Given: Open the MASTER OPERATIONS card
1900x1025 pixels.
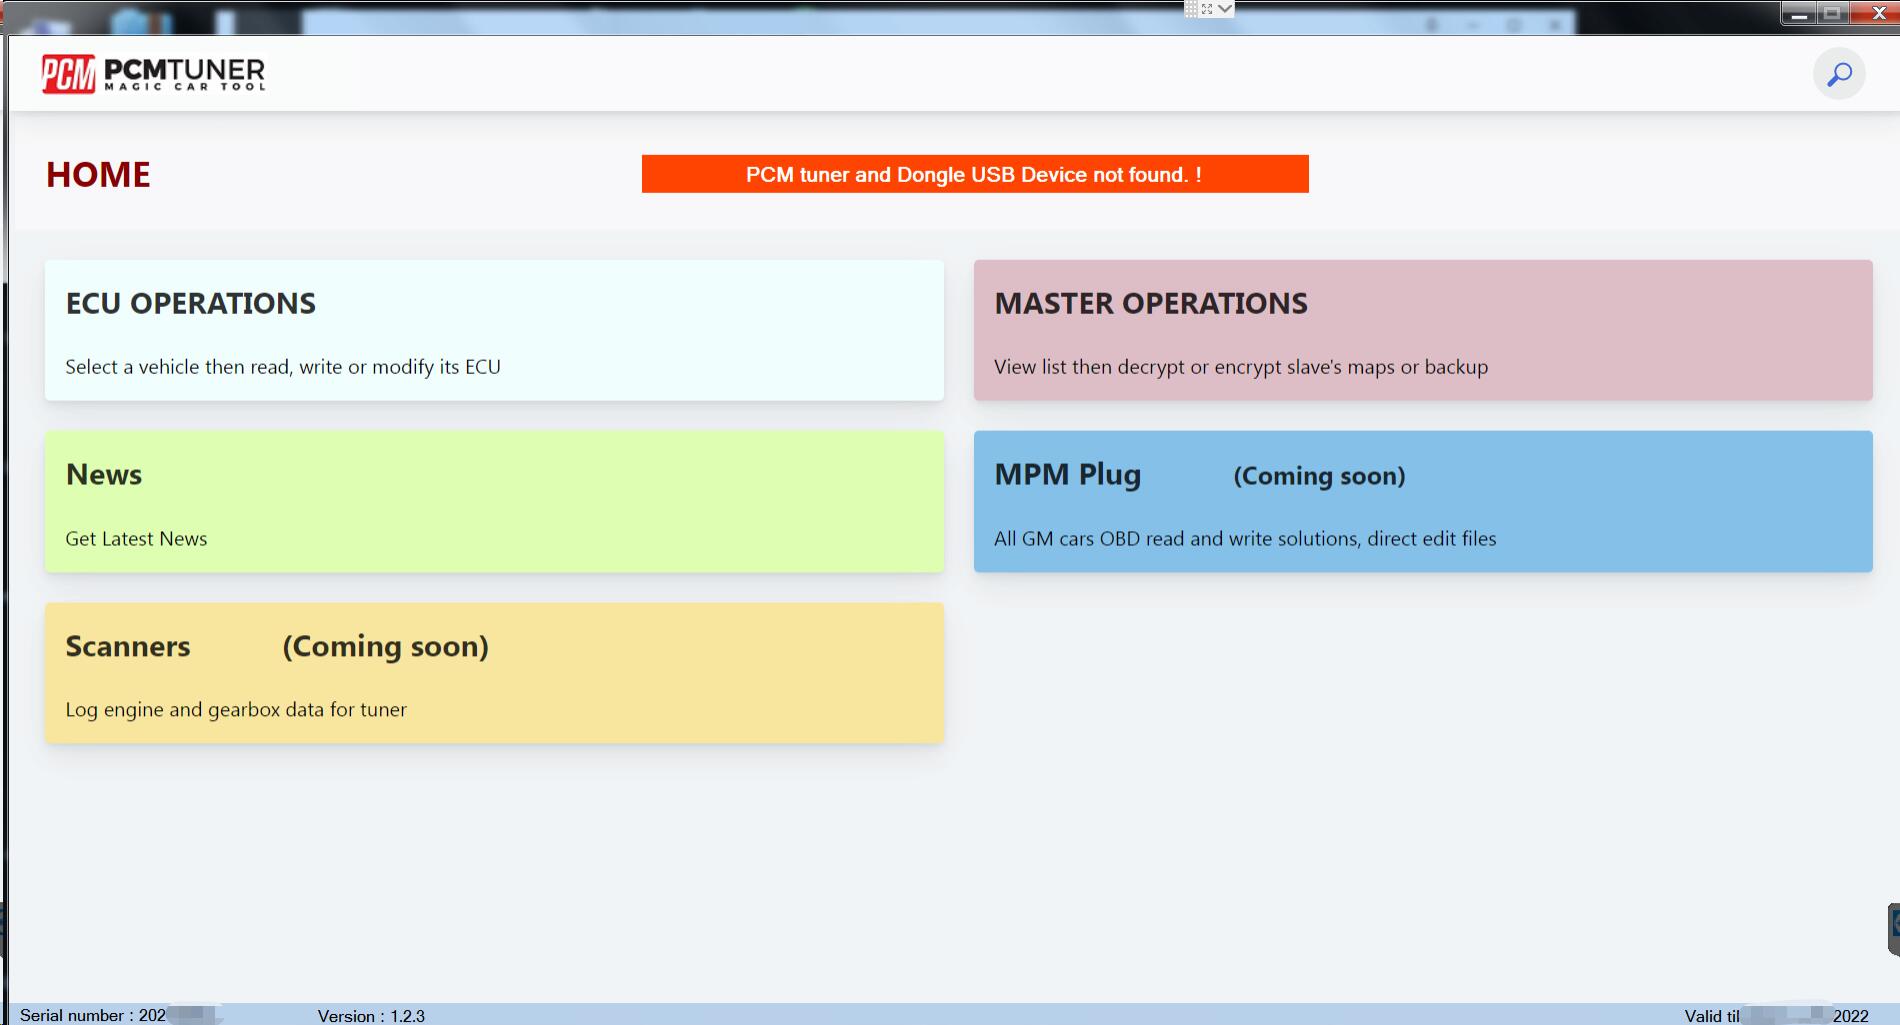Looking at the screenshot, I should click(x=1422, y=330).
